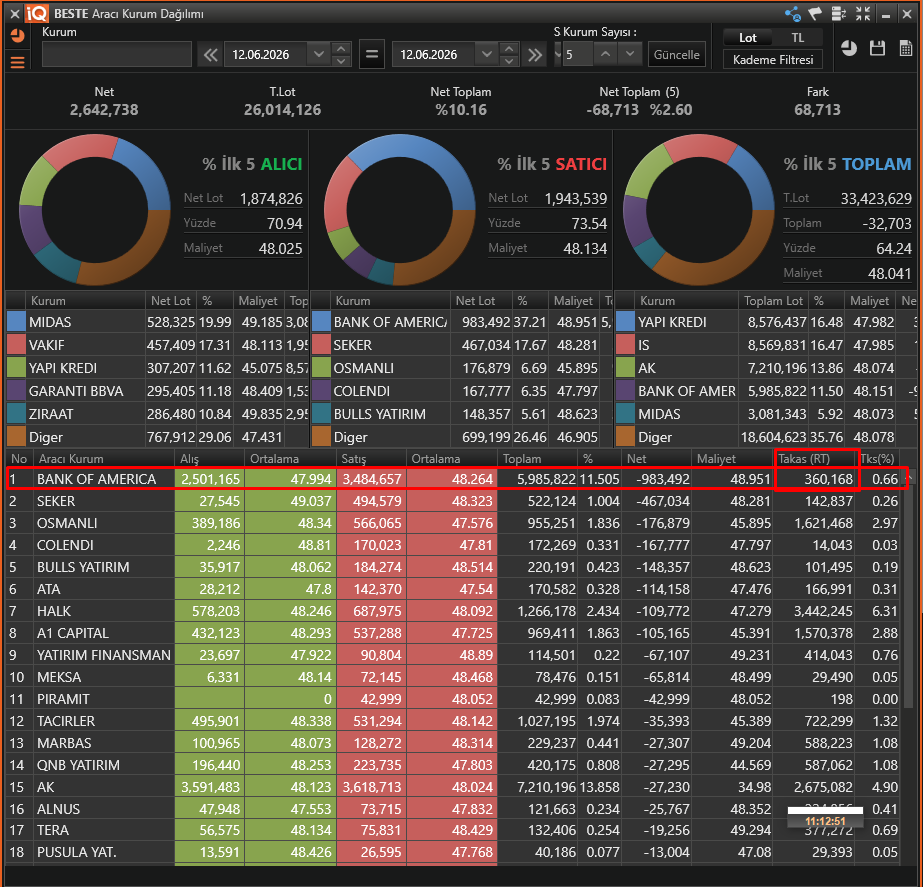Click the save floppy disk icon

point(878,48)
